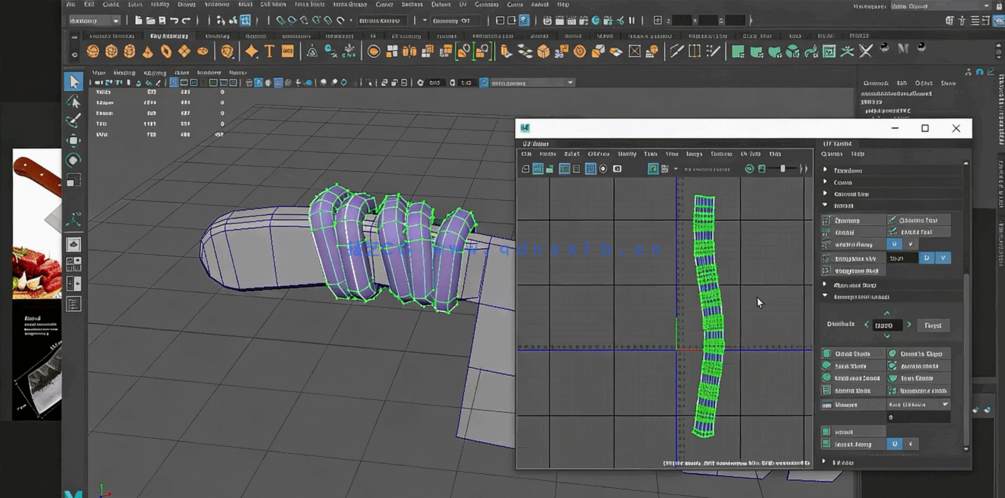Open the Measure option dropdown in UV Toolkit
Viewport: 1005px width, 498px height.
[918, 405]
